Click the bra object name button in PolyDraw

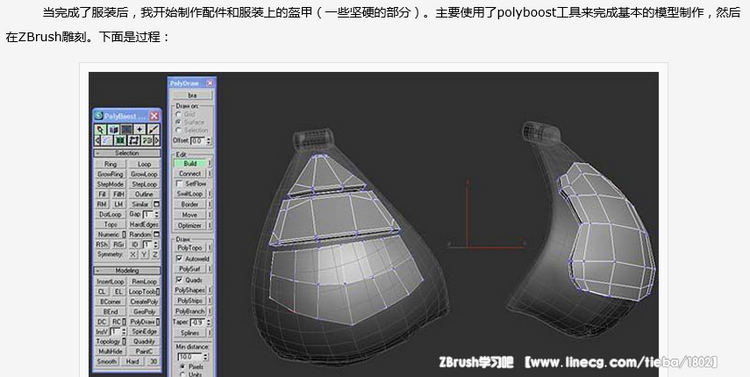pyautogui.click(x=192, y=96)
